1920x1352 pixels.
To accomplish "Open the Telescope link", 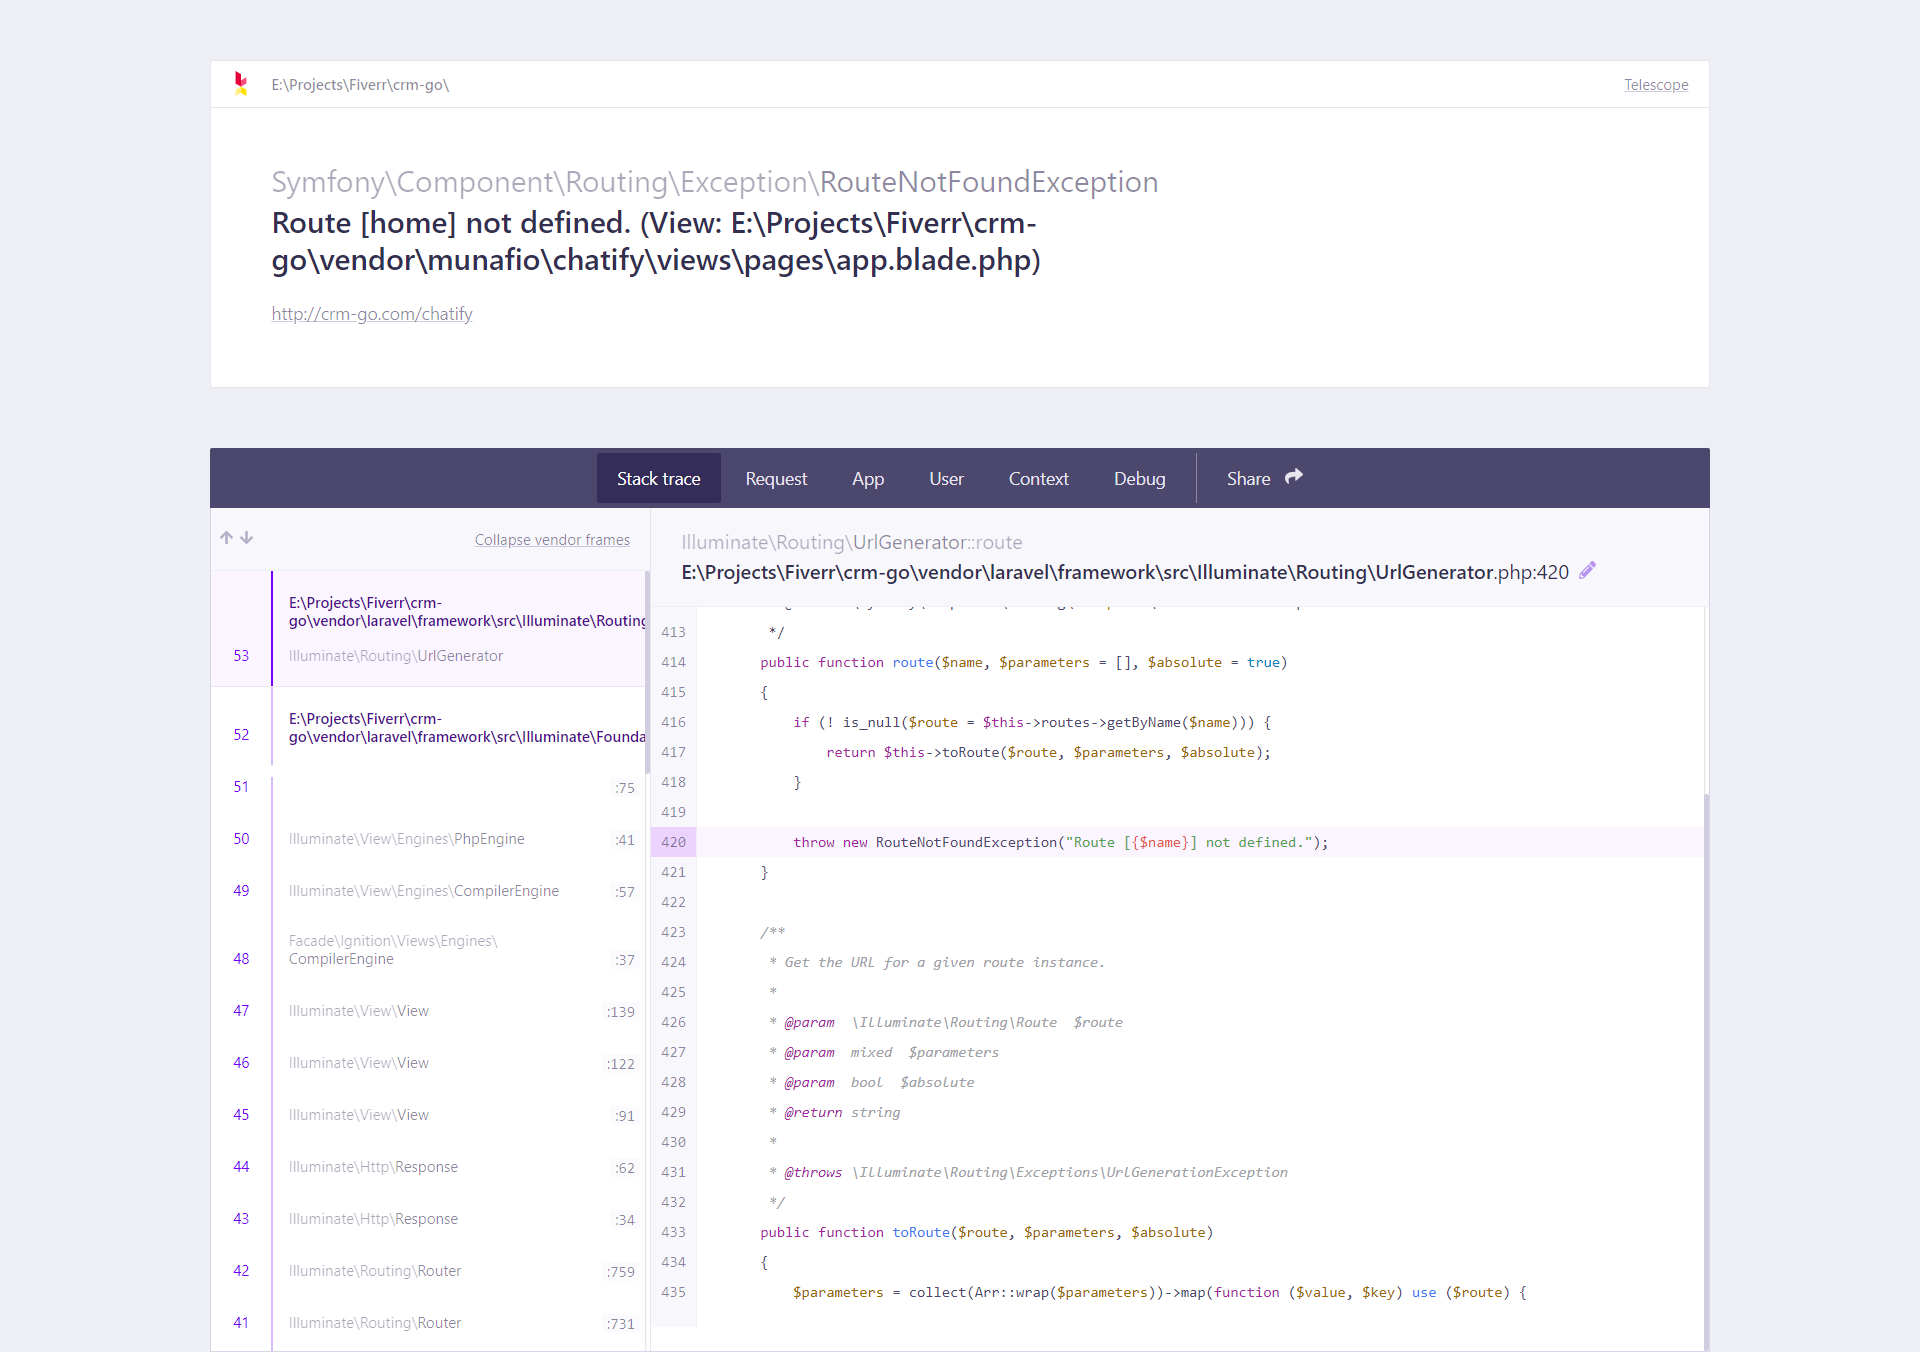I will tap(1655, 85).
